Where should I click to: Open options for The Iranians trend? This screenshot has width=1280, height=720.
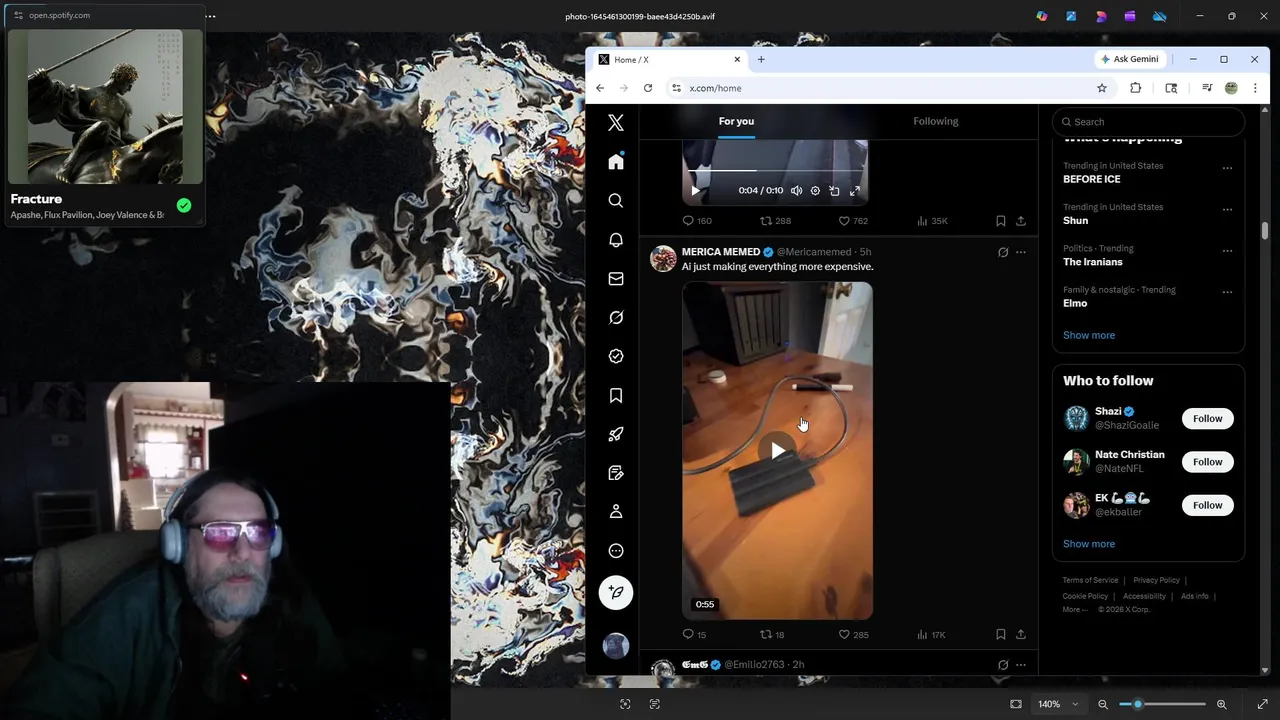point(1227,251)
